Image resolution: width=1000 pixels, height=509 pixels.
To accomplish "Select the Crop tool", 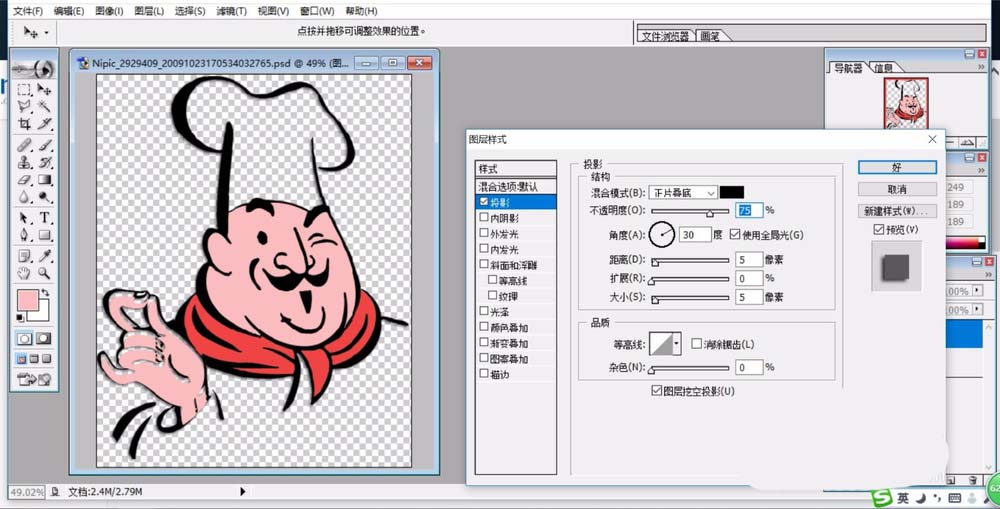I will click(24, 124).
